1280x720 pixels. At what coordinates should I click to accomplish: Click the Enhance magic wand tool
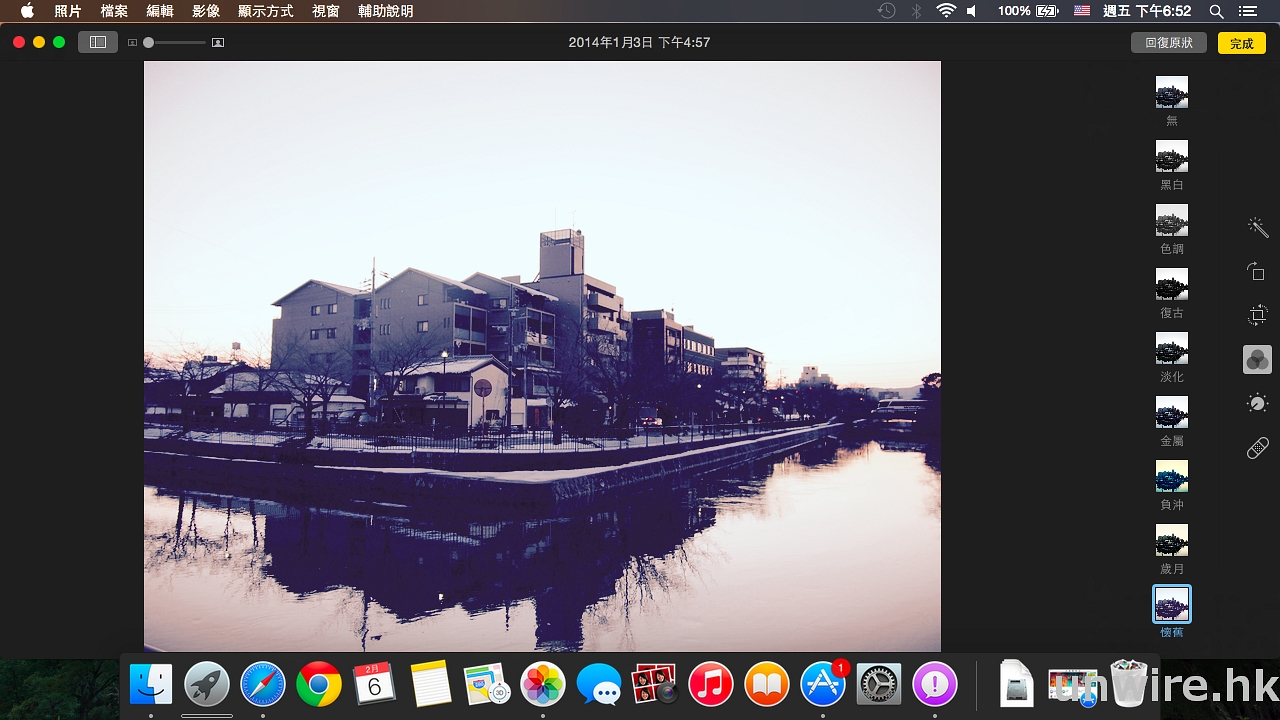1257,228
